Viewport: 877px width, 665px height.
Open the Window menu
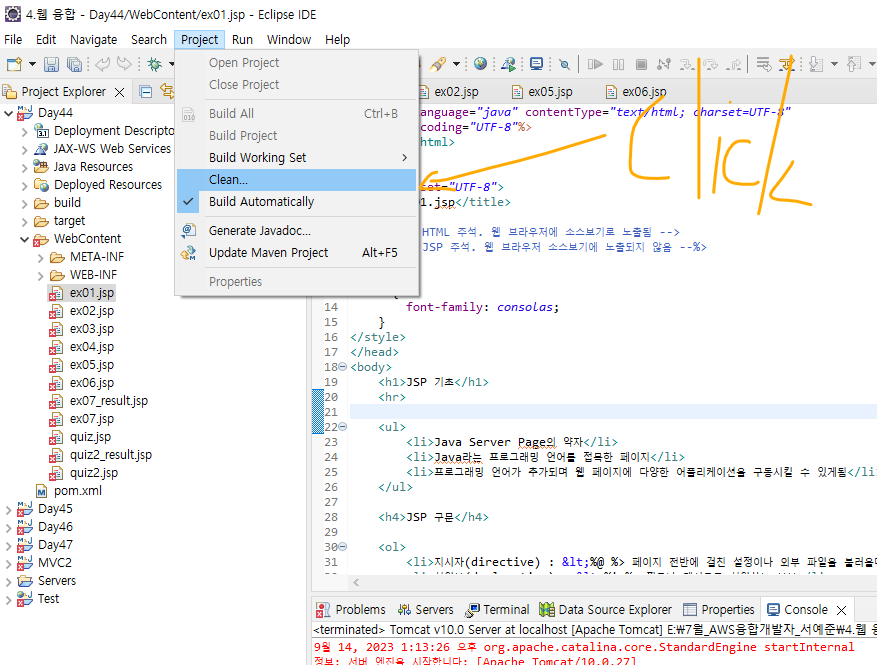289,40
